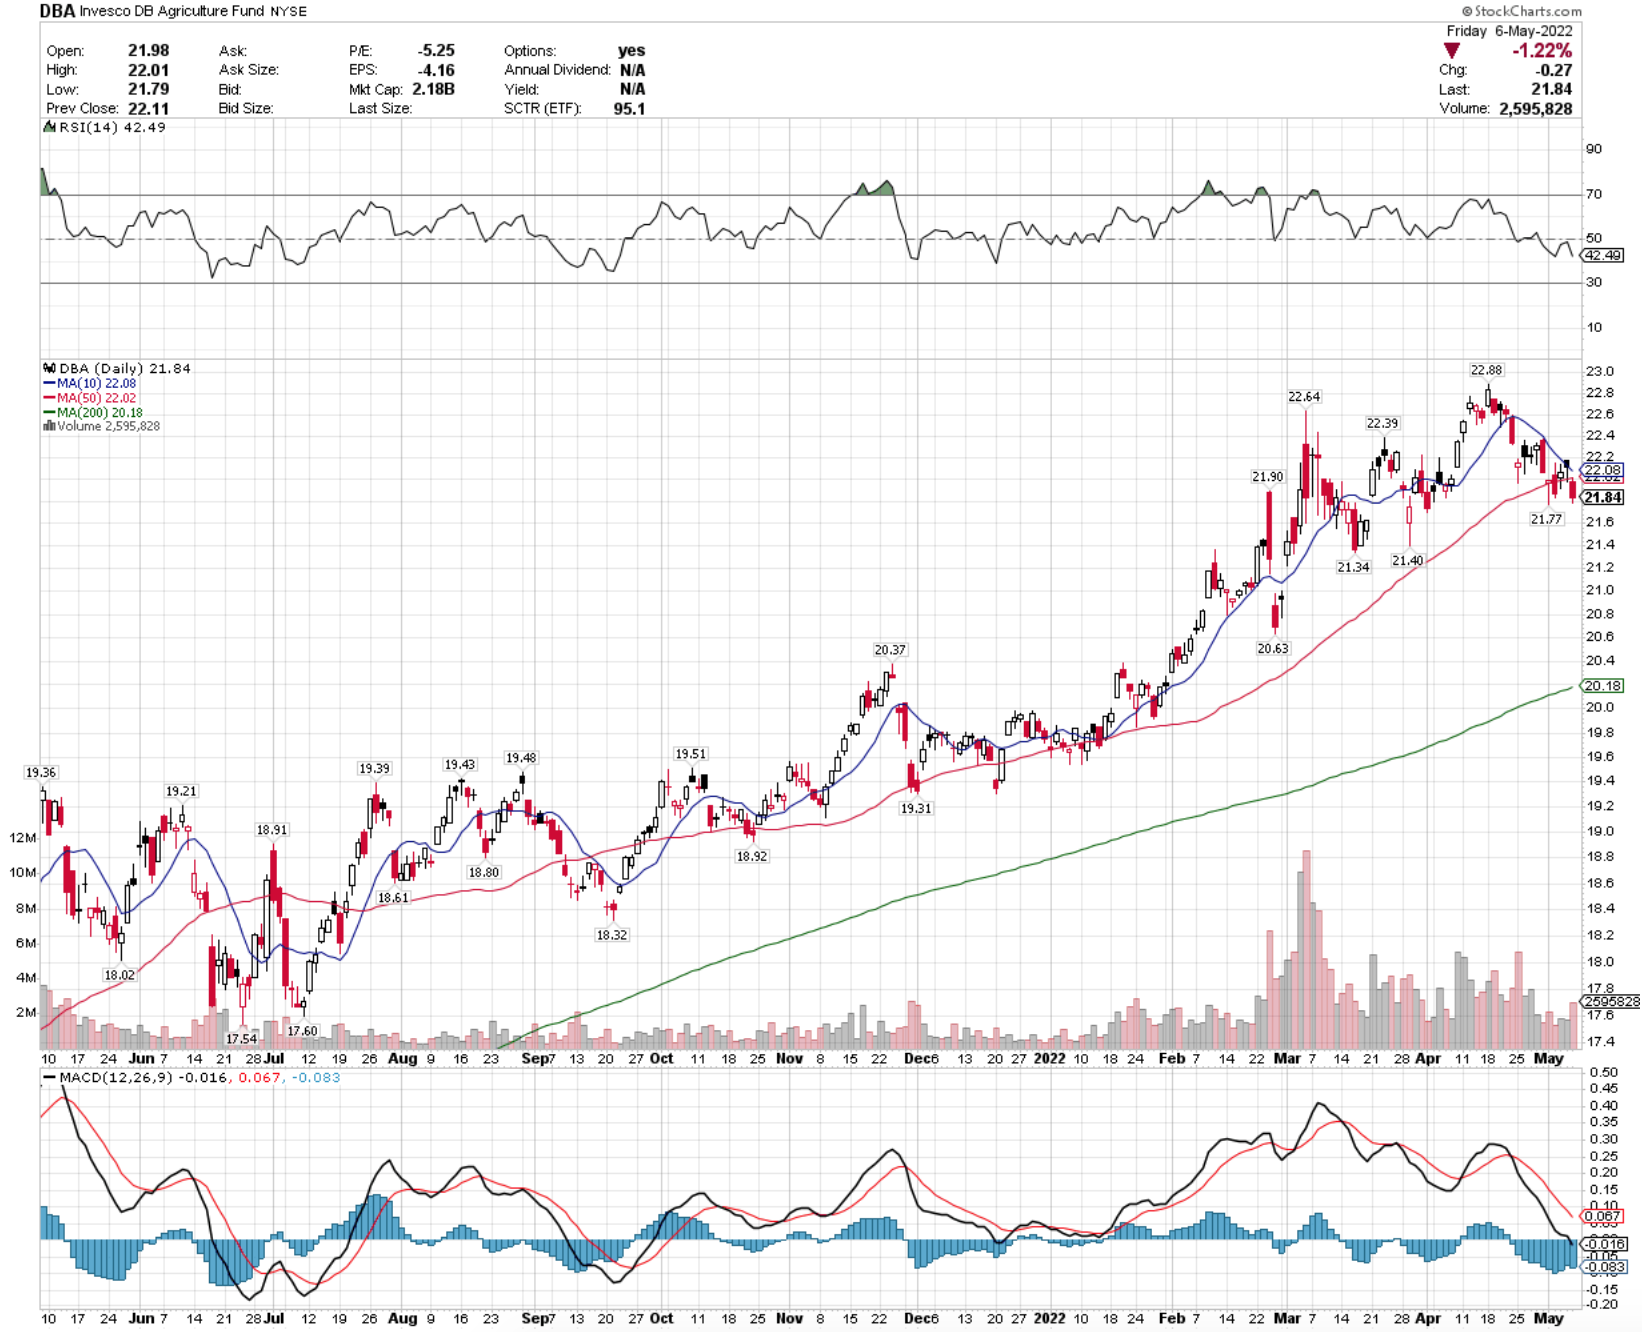Click the 21.34 low price label
The width and height of the screenshot is (1642, 1332).
tap(1353, 567)
